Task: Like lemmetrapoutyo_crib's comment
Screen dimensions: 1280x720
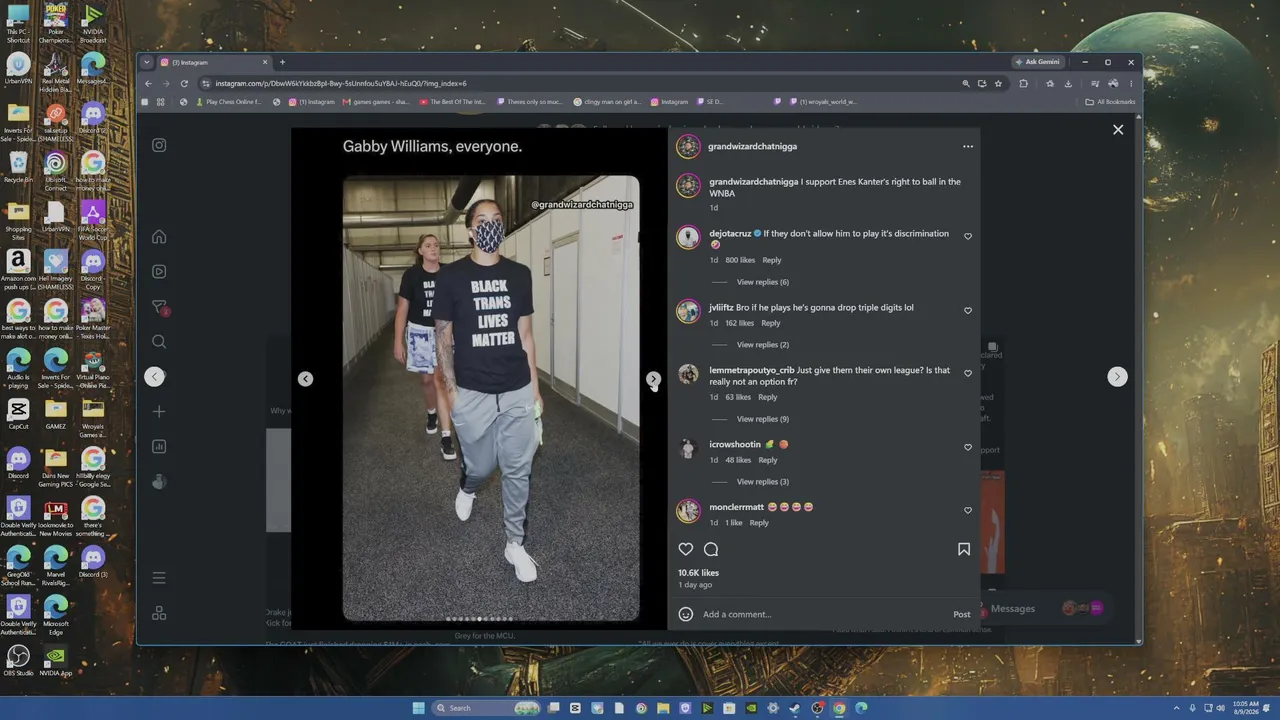Action: pos(968,374)
